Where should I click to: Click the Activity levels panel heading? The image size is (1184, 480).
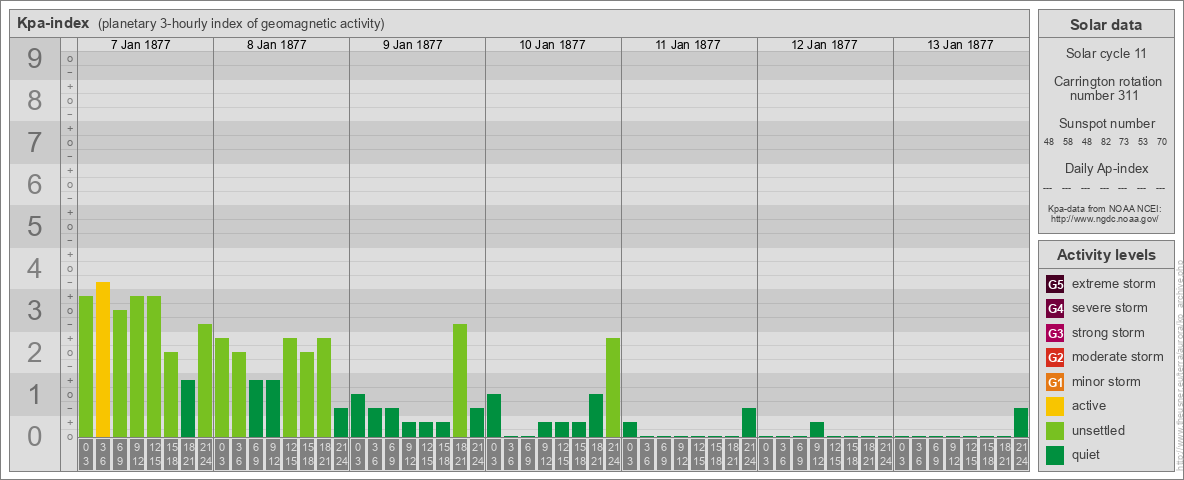click(x=1106, y=255)
